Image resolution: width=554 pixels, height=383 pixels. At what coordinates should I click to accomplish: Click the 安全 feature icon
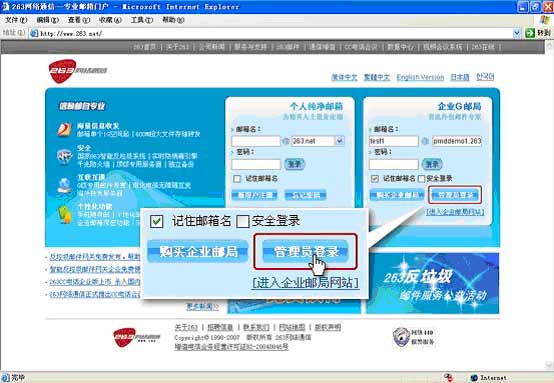pos(65,156)
